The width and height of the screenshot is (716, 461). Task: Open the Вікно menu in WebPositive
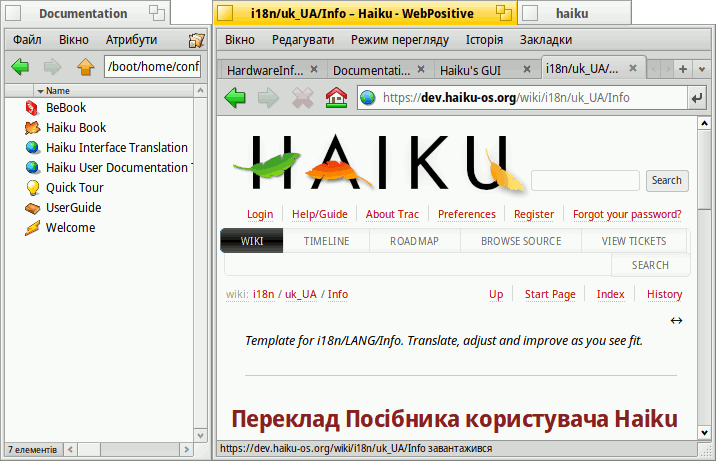(240, 40)
